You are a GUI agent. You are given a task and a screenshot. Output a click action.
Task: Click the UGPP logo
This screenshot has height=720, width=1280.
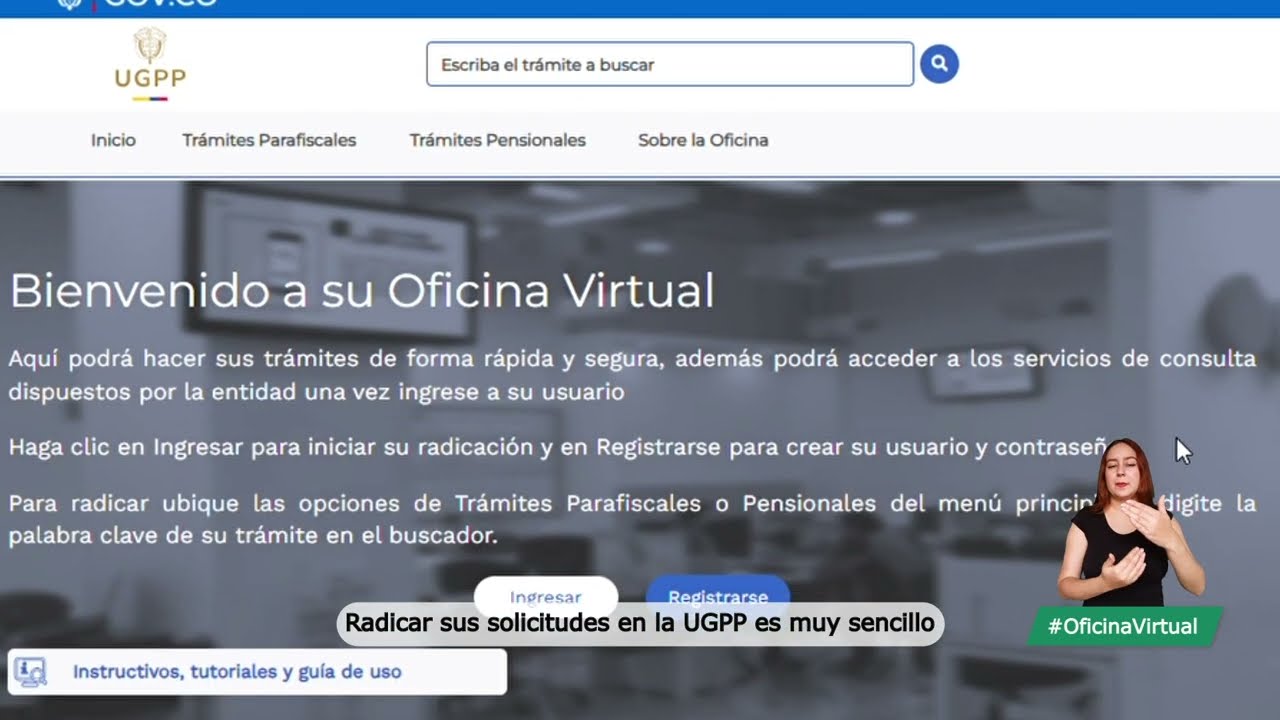point(150,65)
